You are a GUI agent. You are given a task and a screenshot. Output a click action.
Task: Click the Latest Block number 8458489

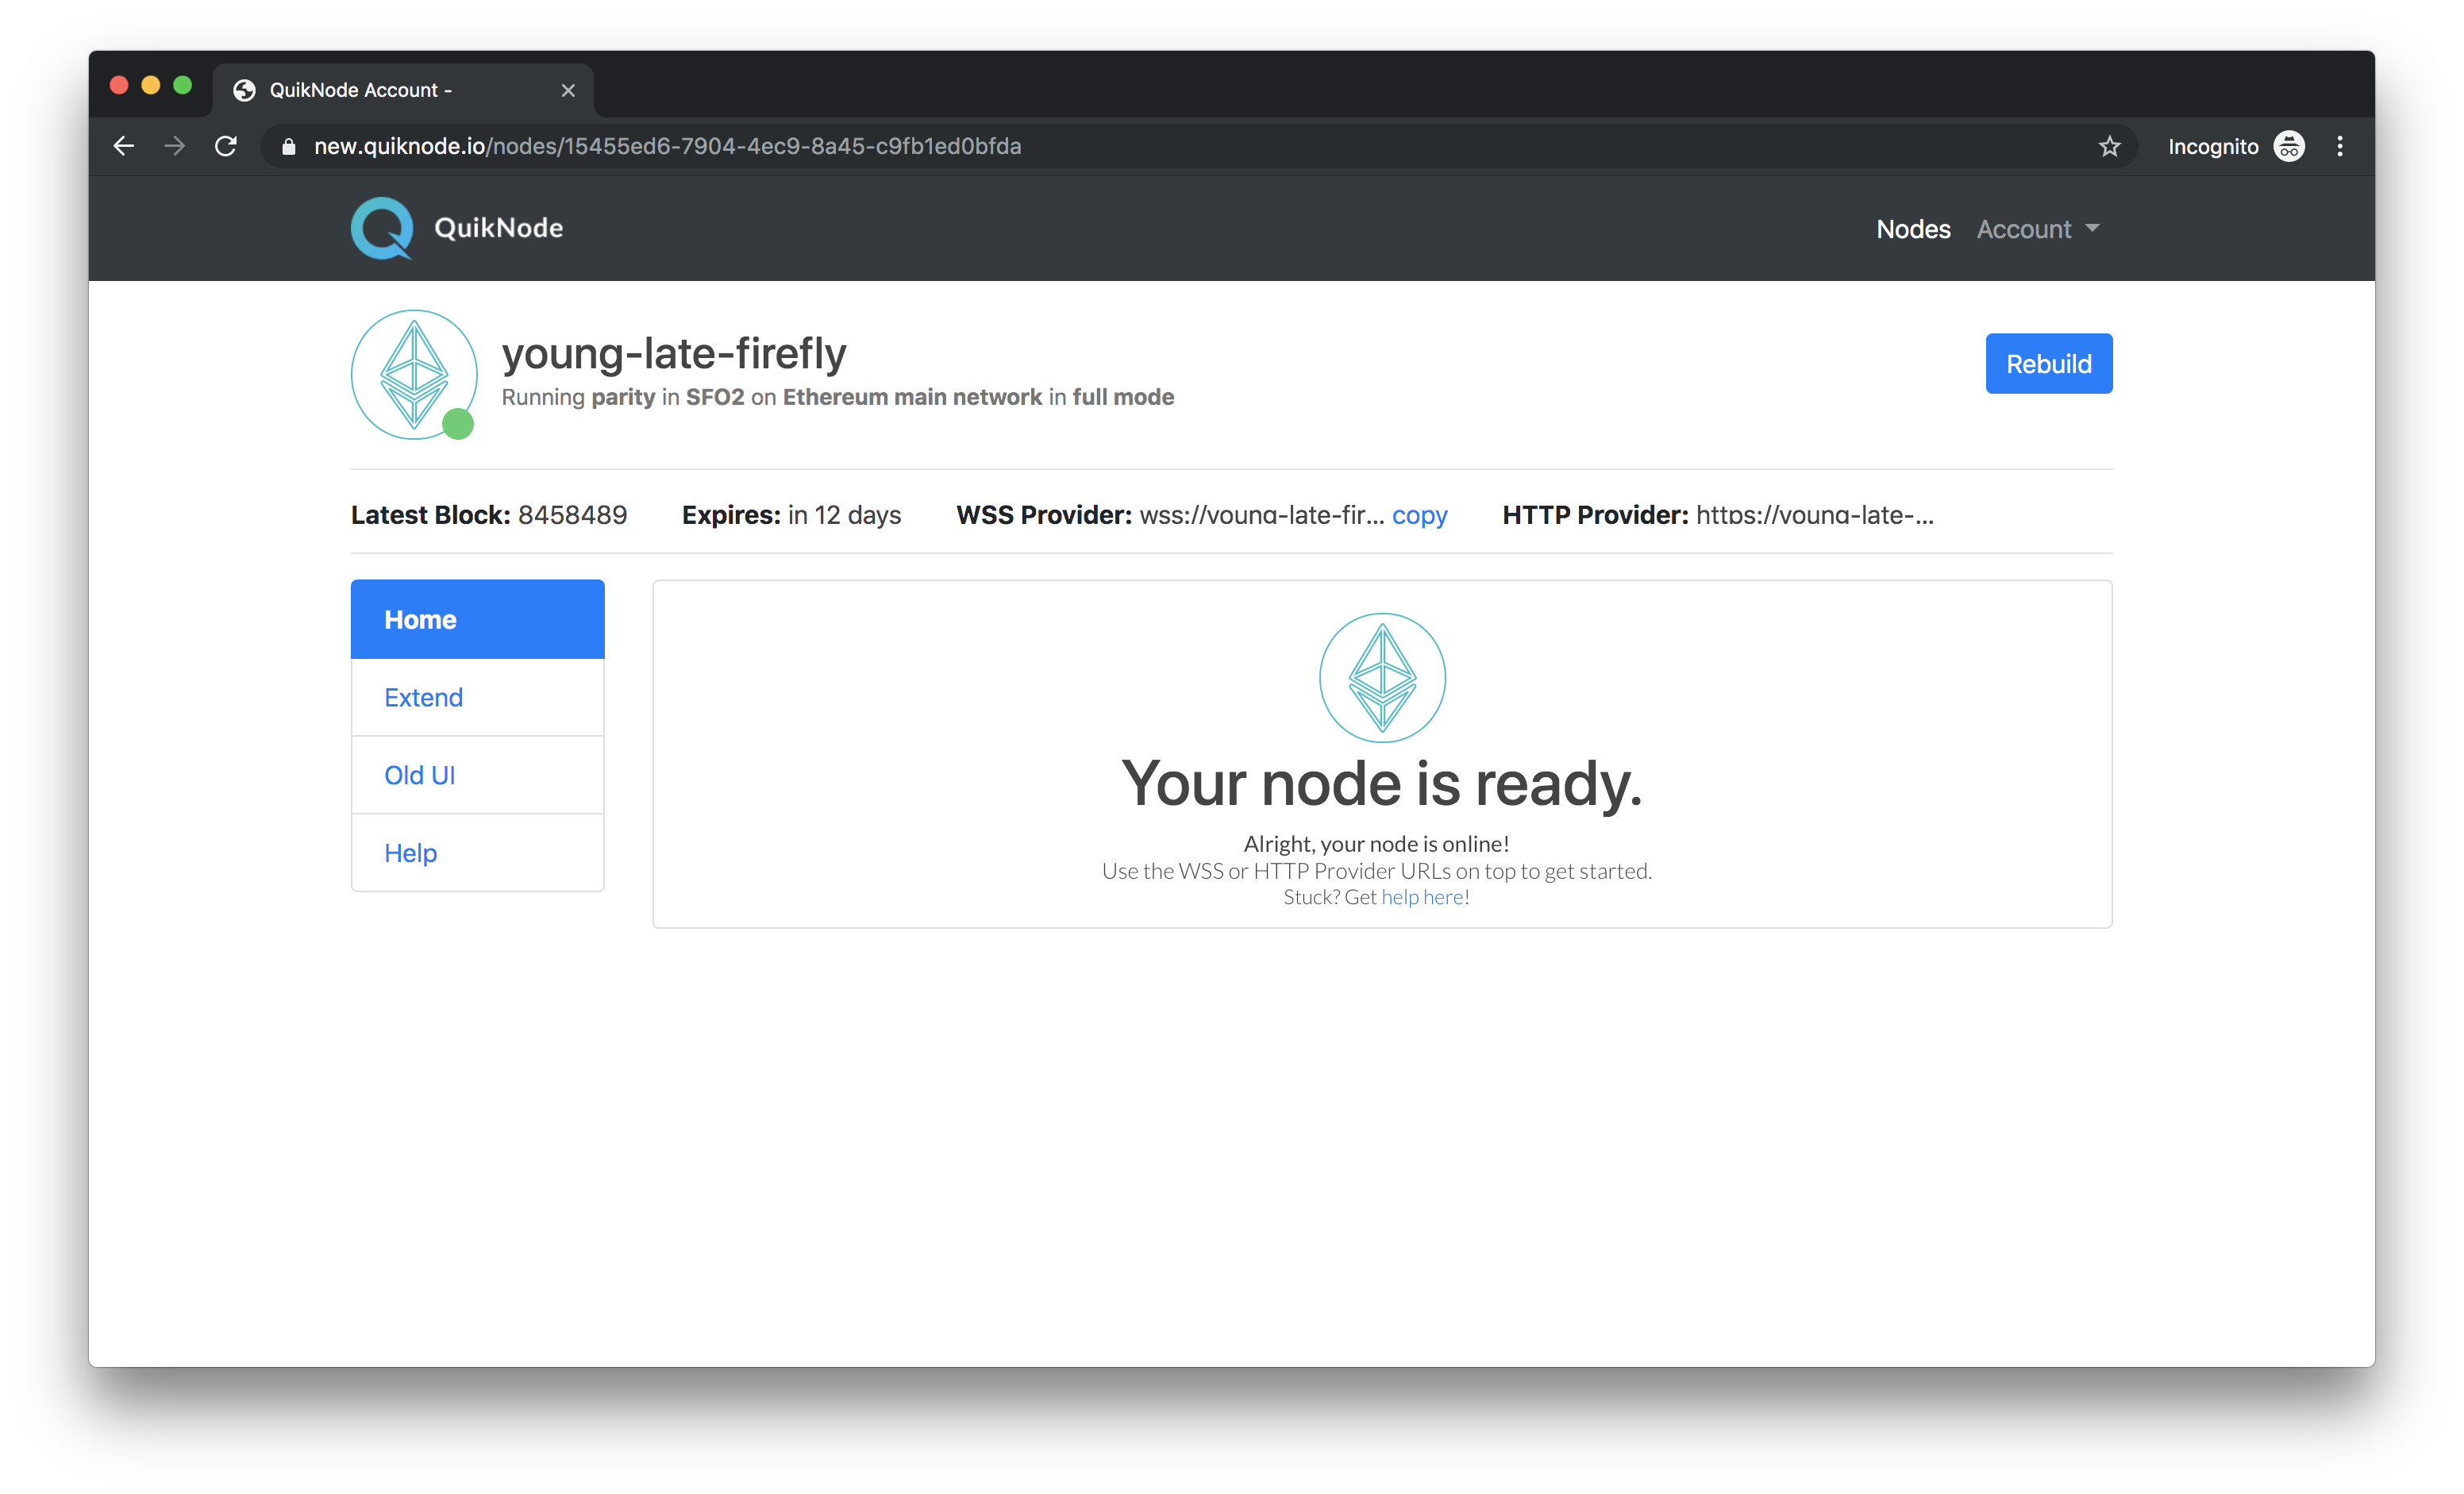tap(572, 515)
